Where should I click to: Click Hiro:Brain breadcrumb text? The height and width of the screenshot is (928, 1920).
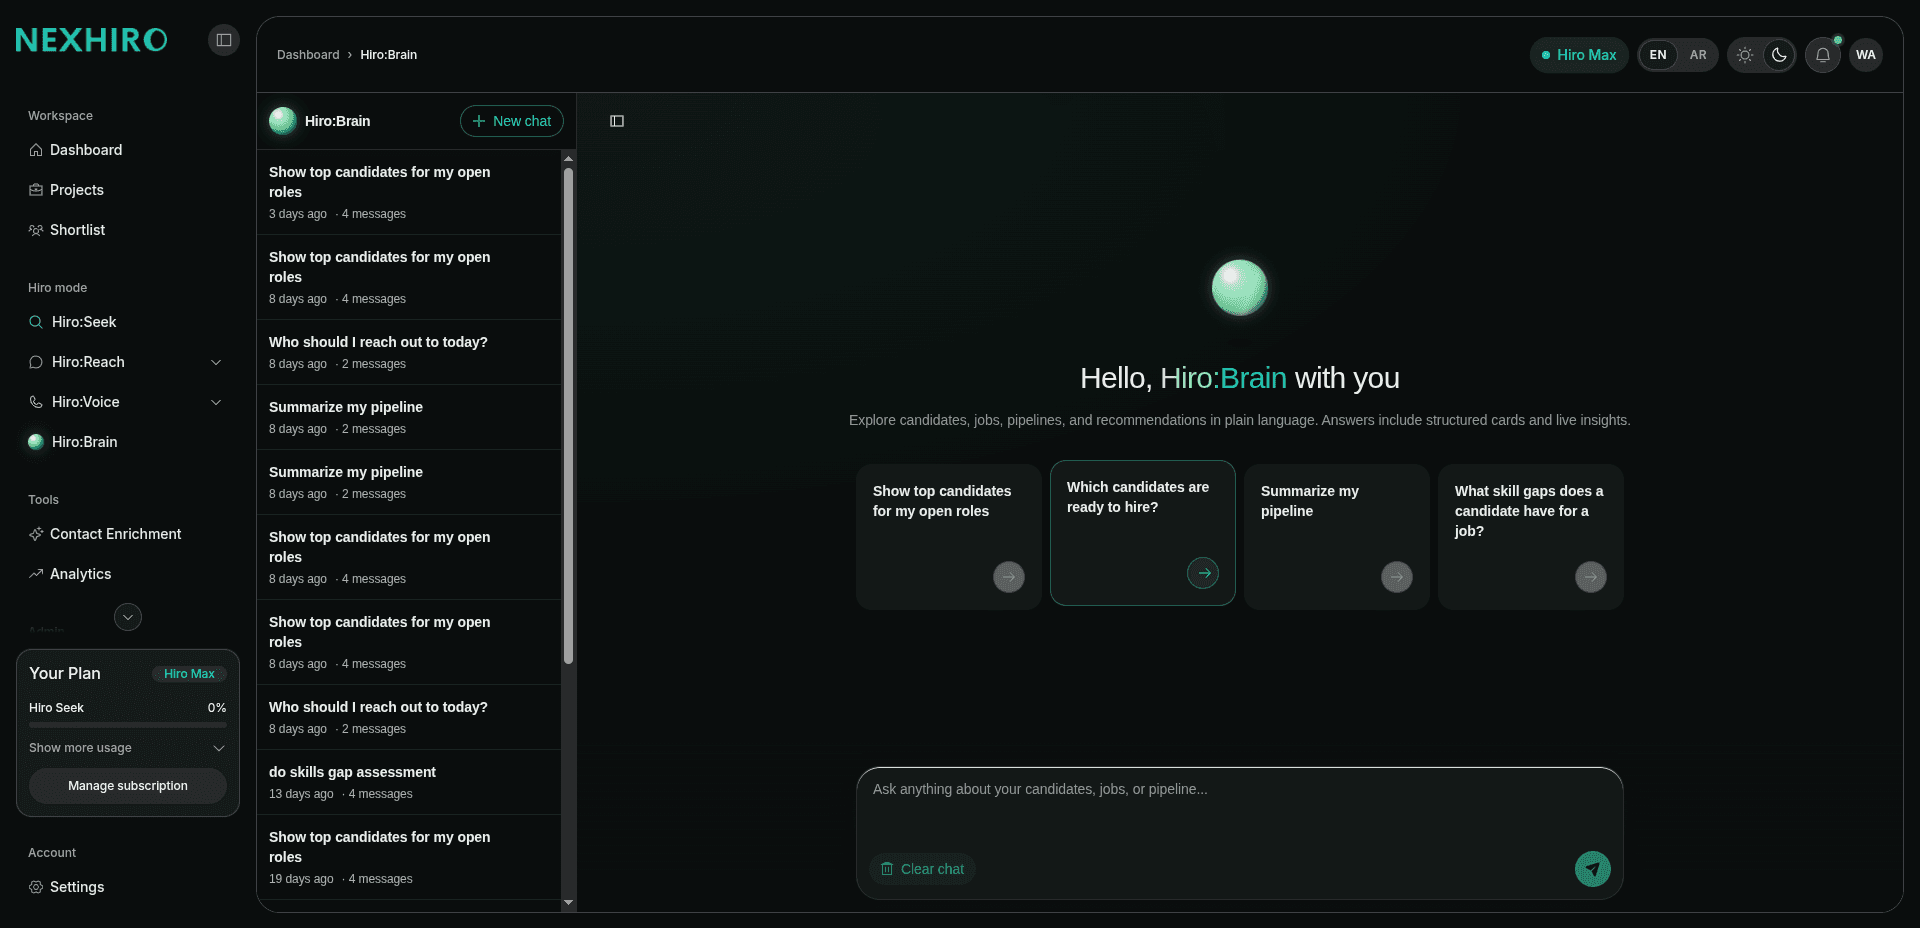(x=389, y=55)
